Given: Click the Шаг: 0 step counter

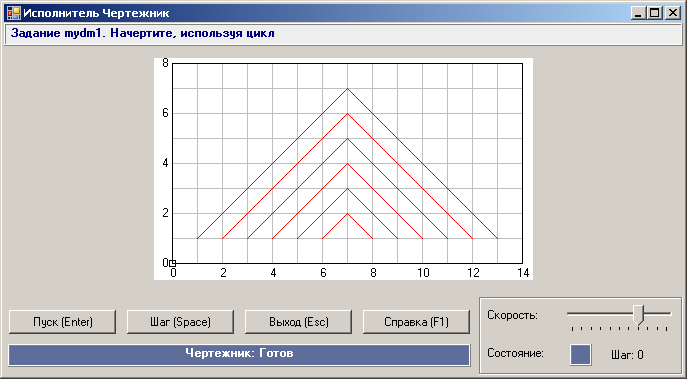Looking at the screenshot, I should click(x=627, y=355).
